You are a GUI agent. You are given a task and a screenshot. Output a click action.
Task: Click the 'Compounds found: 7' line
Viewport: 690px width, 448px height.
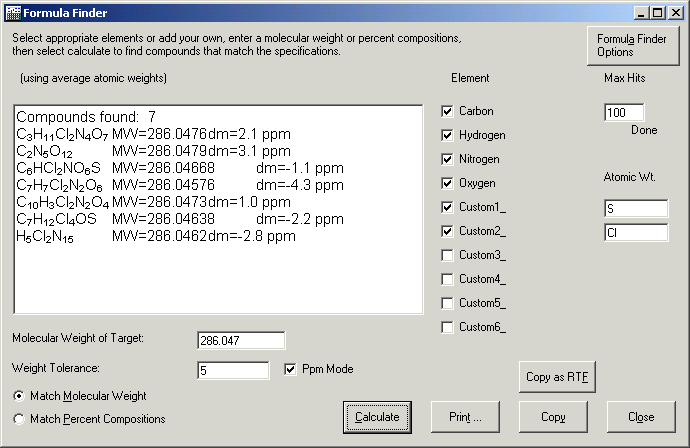pyautogui.click(x=86, y=117)
